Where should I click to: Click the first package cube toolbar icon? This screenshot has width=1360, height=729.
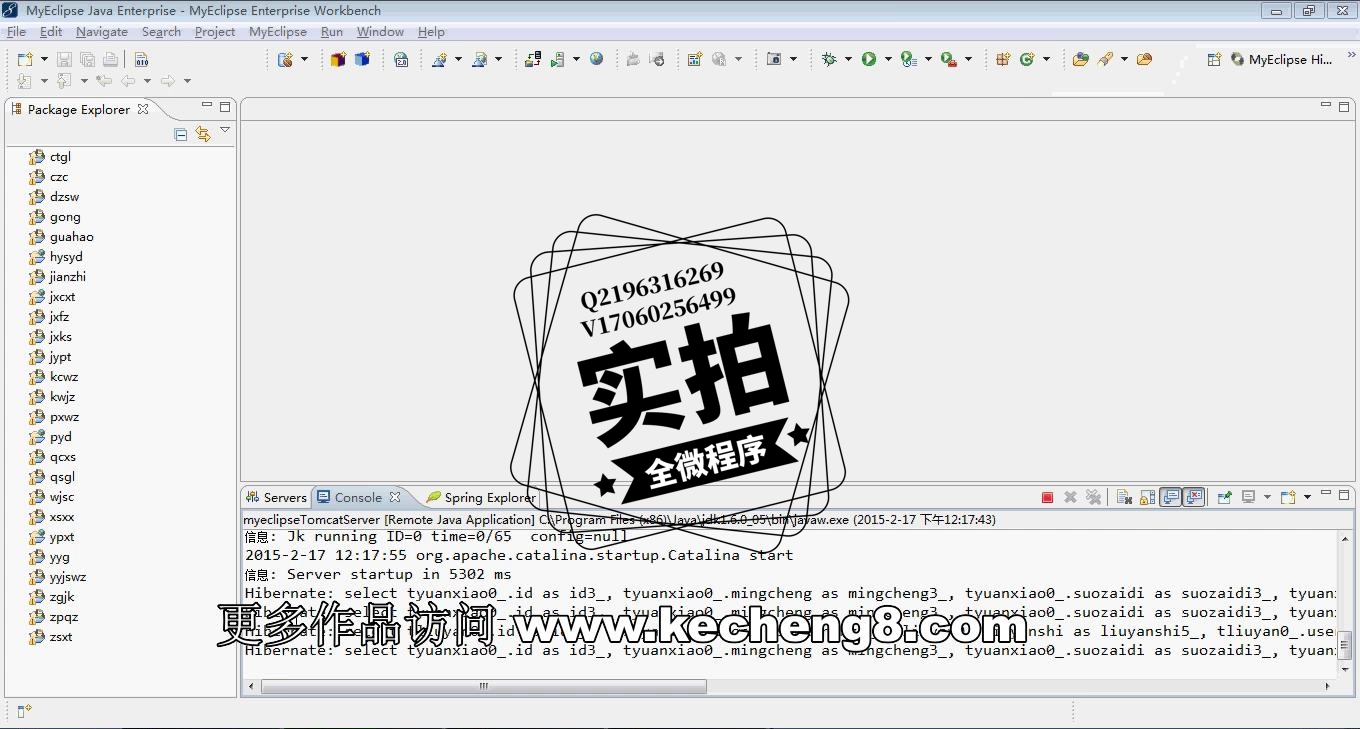338,60
